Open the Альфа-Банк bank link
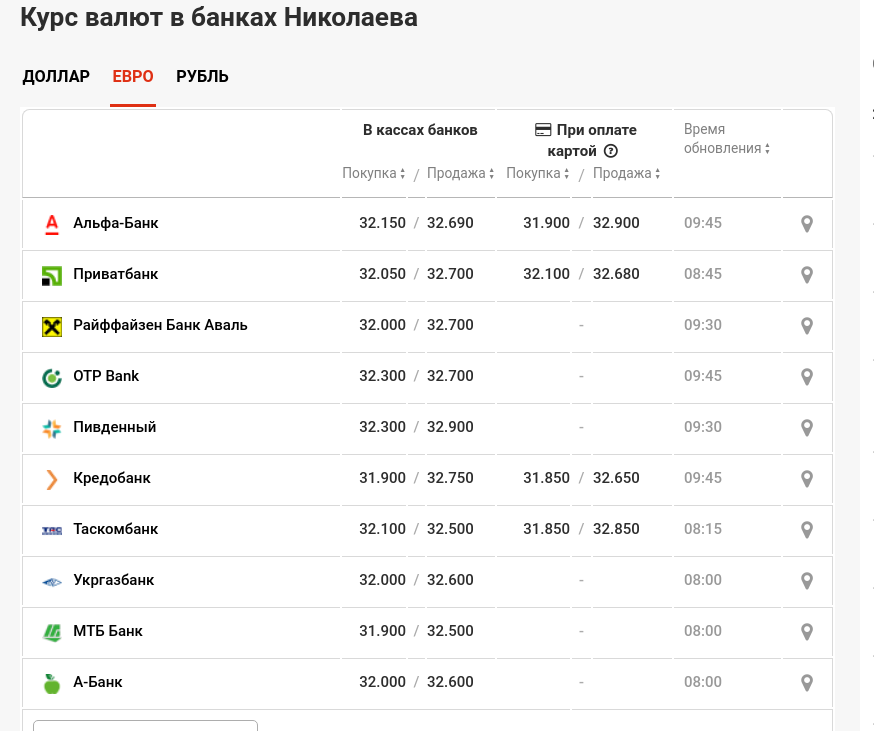 [x=116, y=223]
